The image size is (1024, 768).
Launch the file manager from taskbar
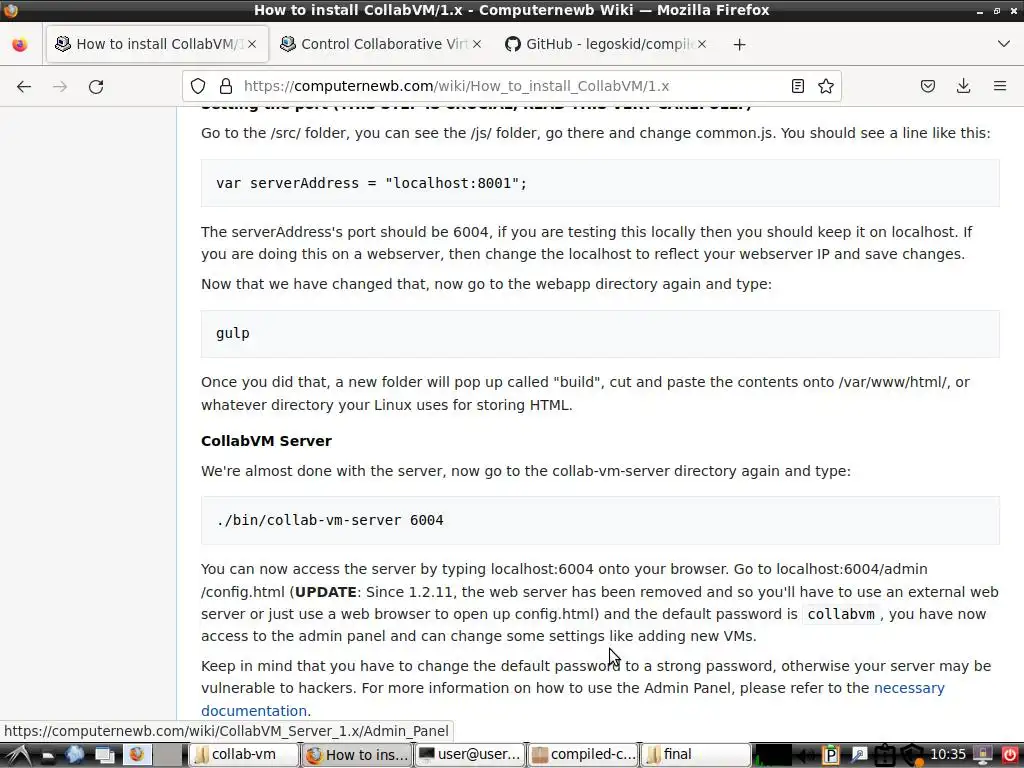[47, 755]
